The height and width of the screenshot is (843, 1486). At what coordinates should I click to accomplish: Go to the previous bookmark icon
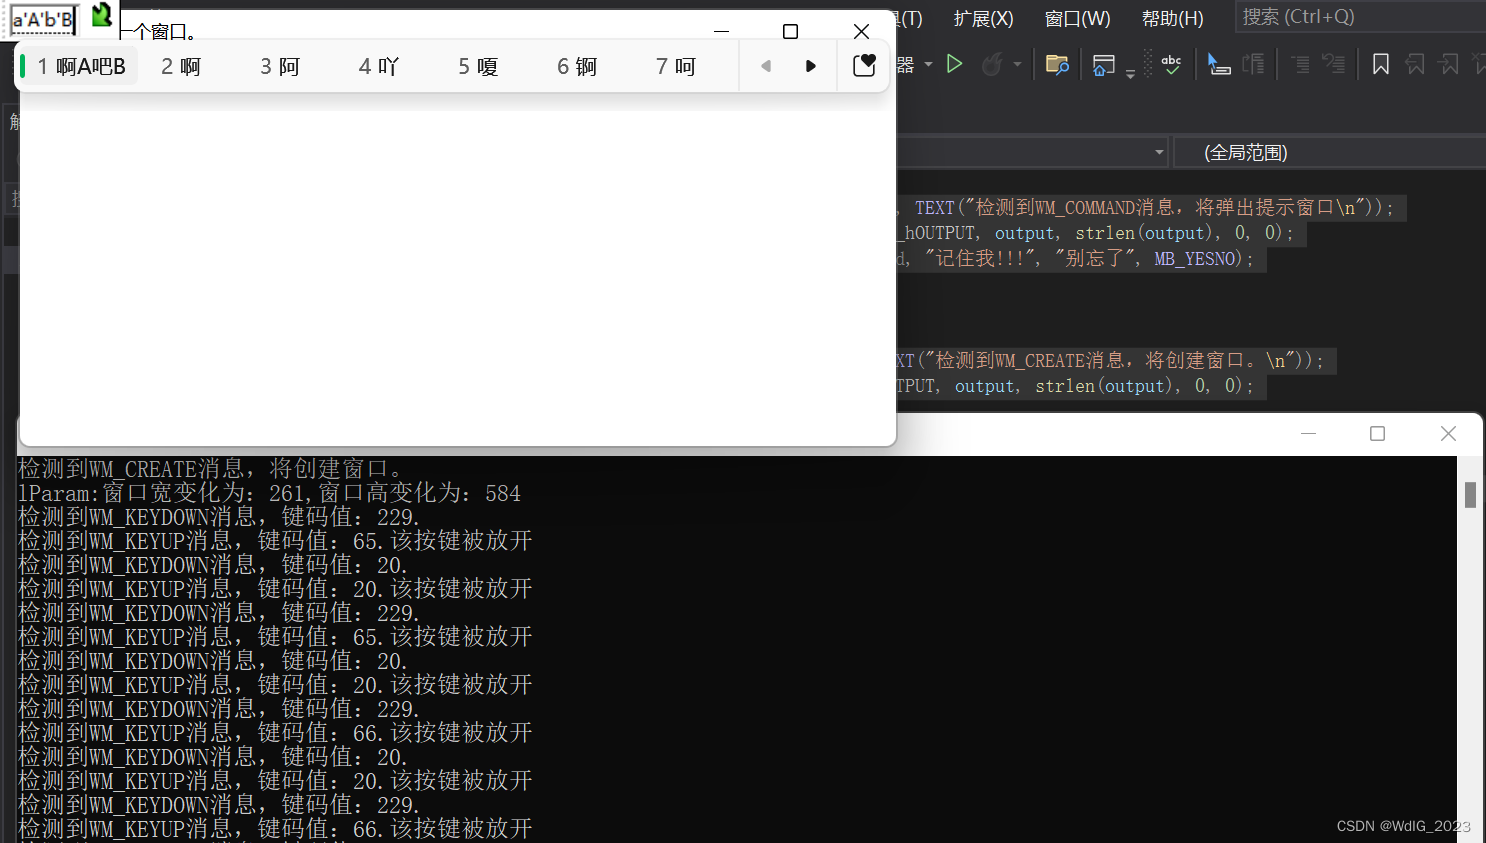coord(1414,65)
